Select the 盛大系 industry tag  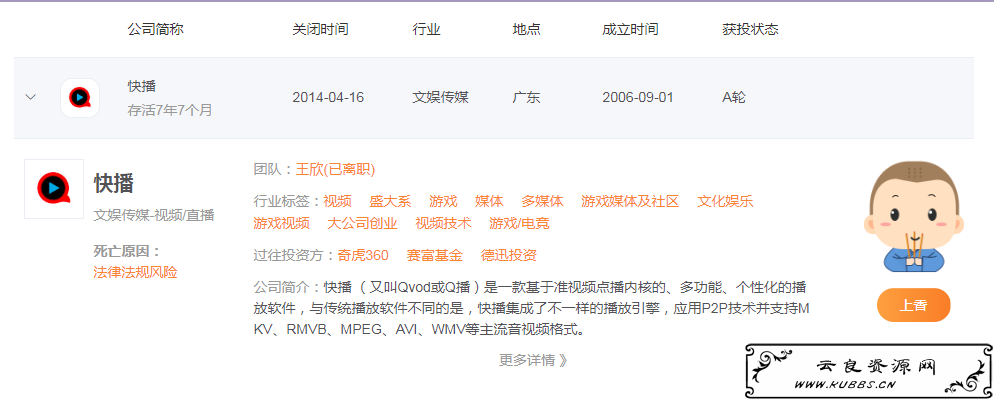(x=390, y=202)
